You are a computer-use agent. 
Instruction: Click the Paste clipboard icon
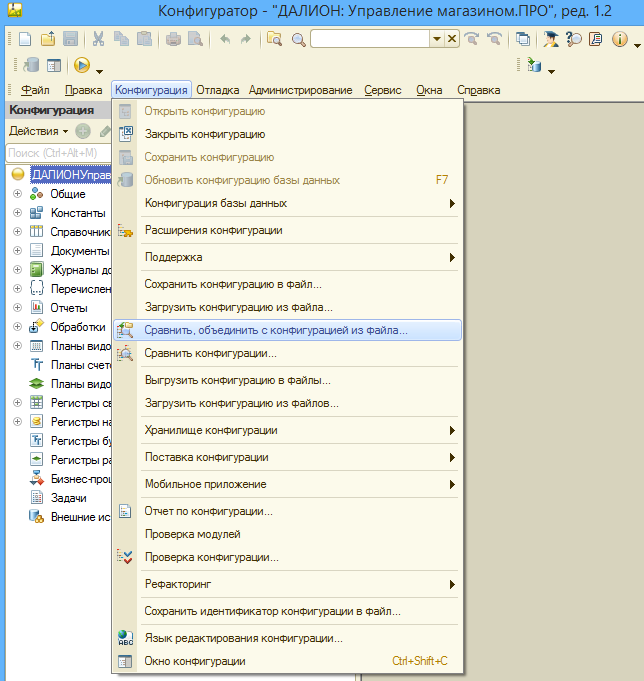(x=144, y=39)
